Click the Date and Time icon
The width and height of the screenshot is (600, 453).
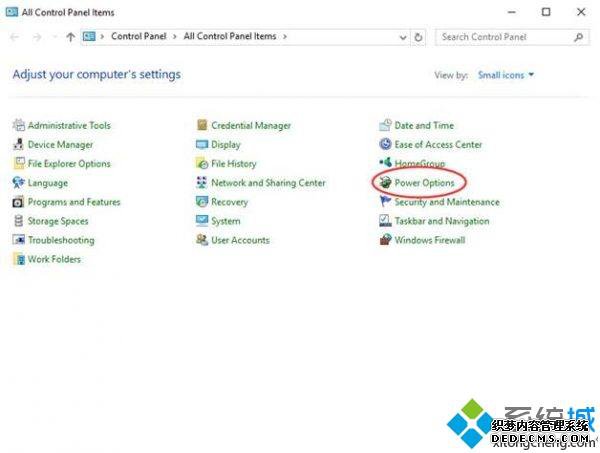[x=385, y=125]
